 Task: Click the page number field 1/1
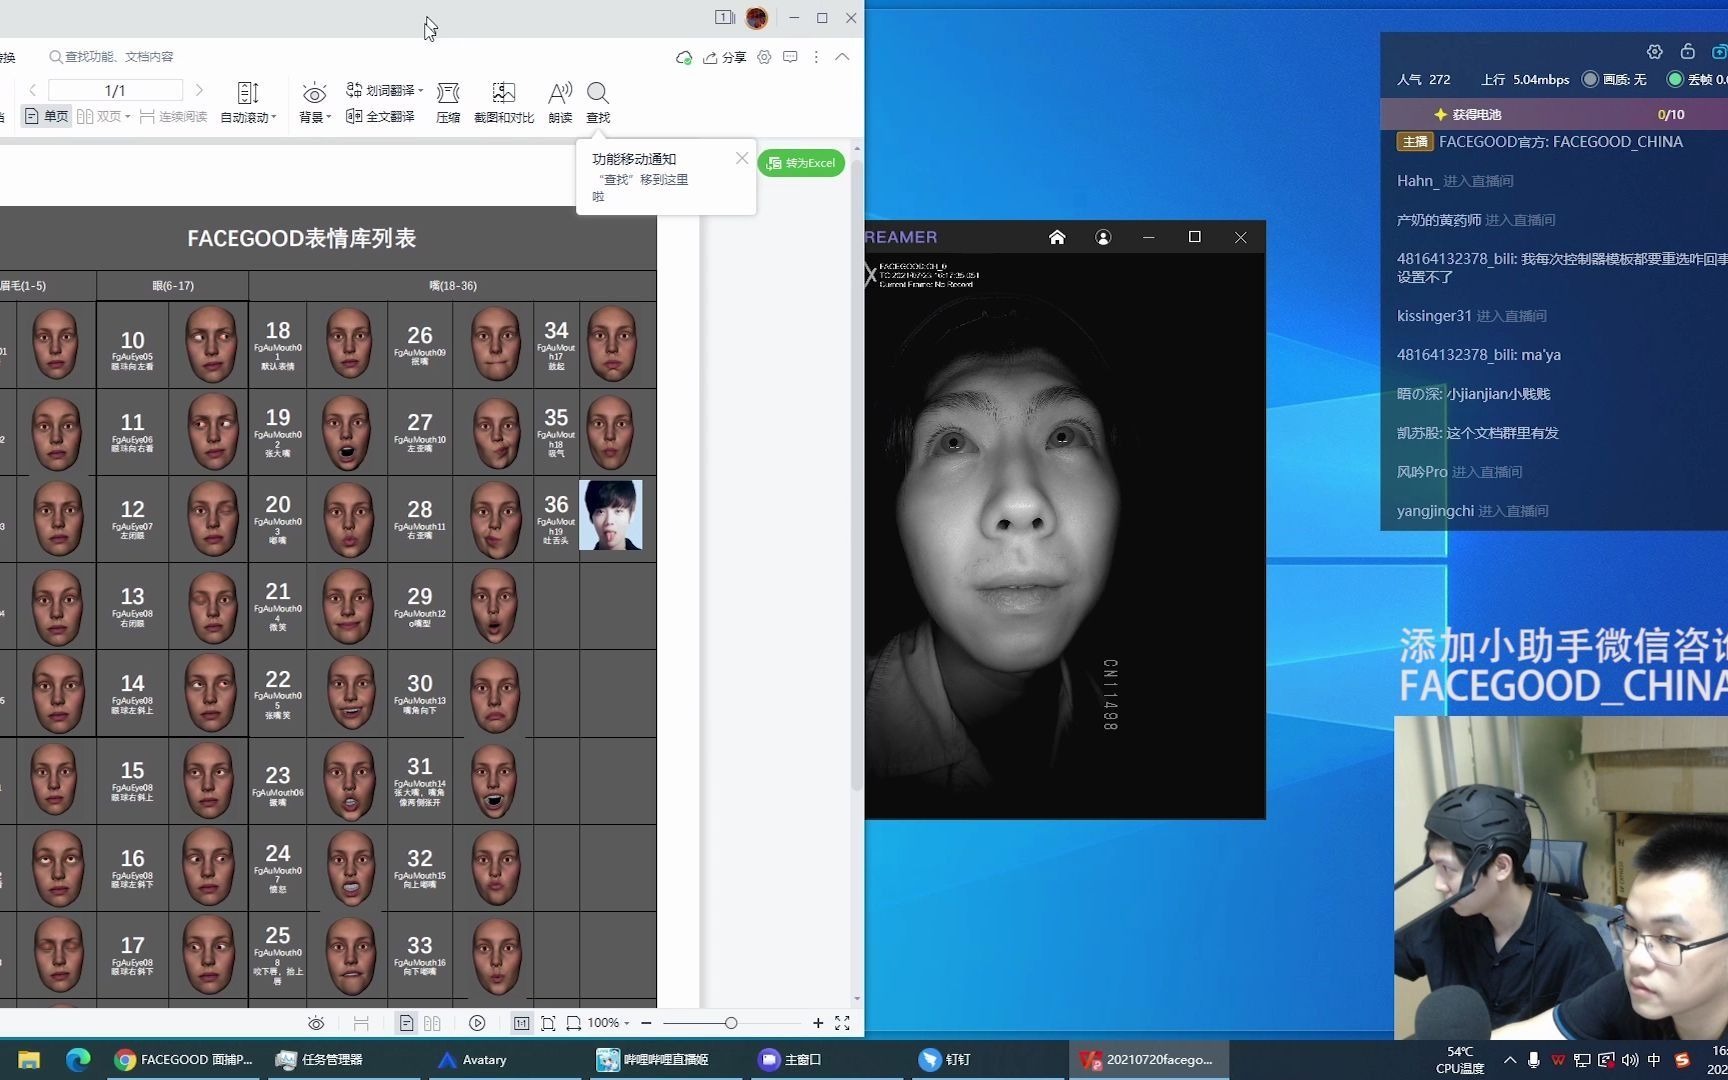[115, 90]
